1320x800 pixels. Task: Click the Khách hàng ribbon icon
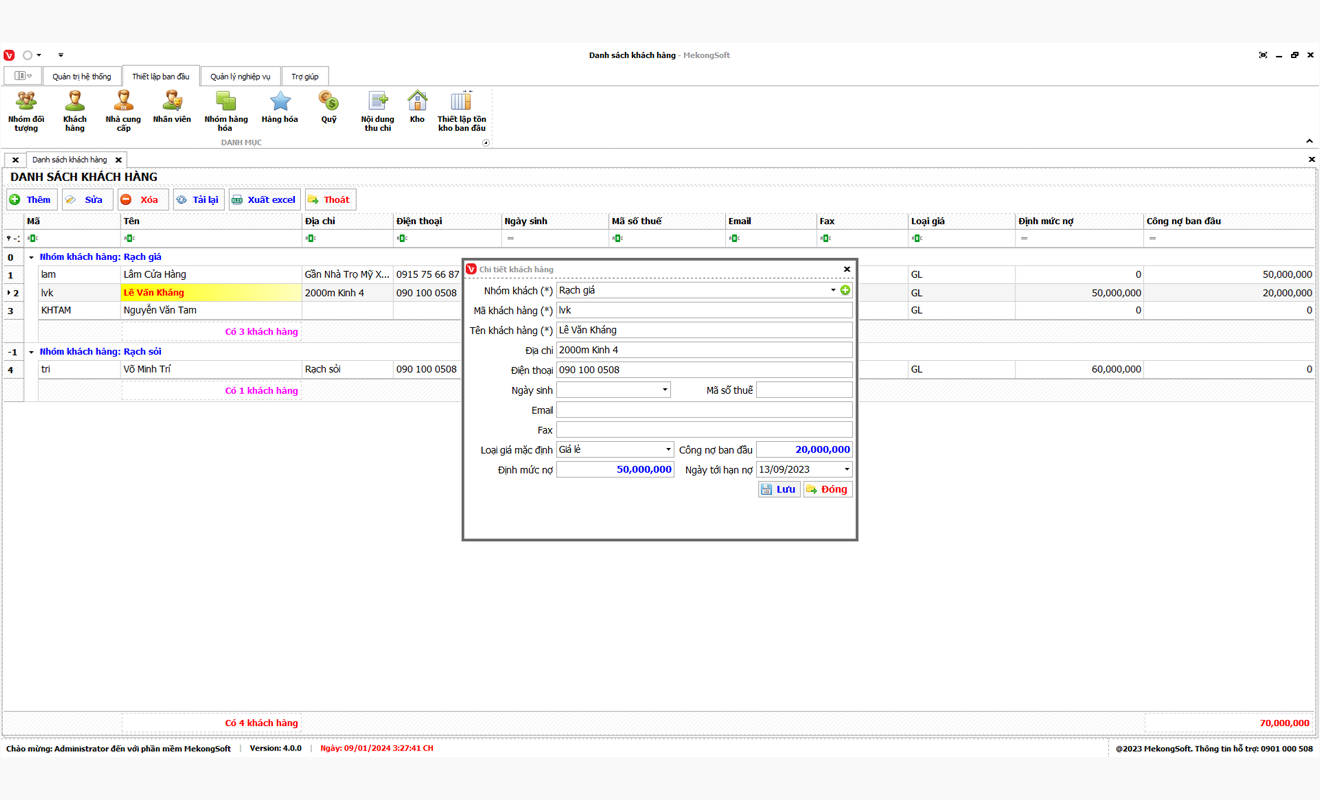tap(75, 110)
